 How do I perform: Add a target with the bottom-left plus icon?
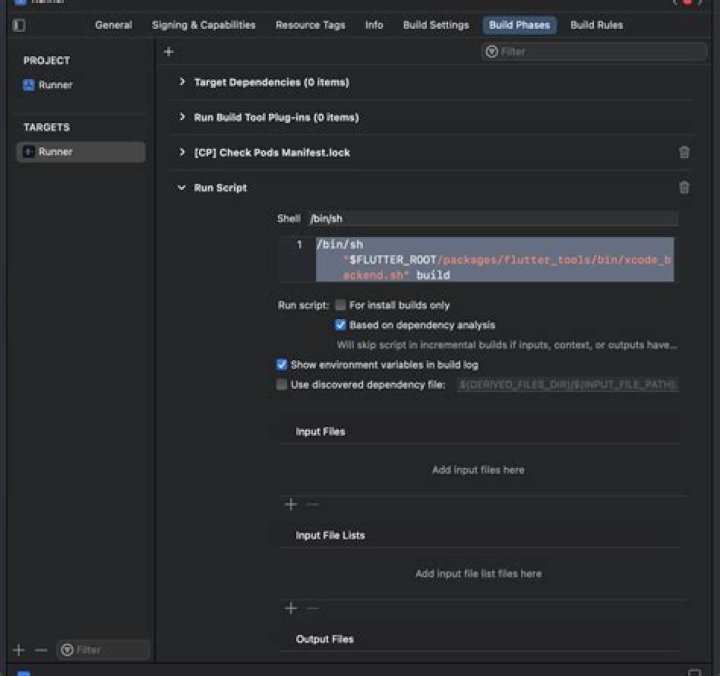(19, 650)
